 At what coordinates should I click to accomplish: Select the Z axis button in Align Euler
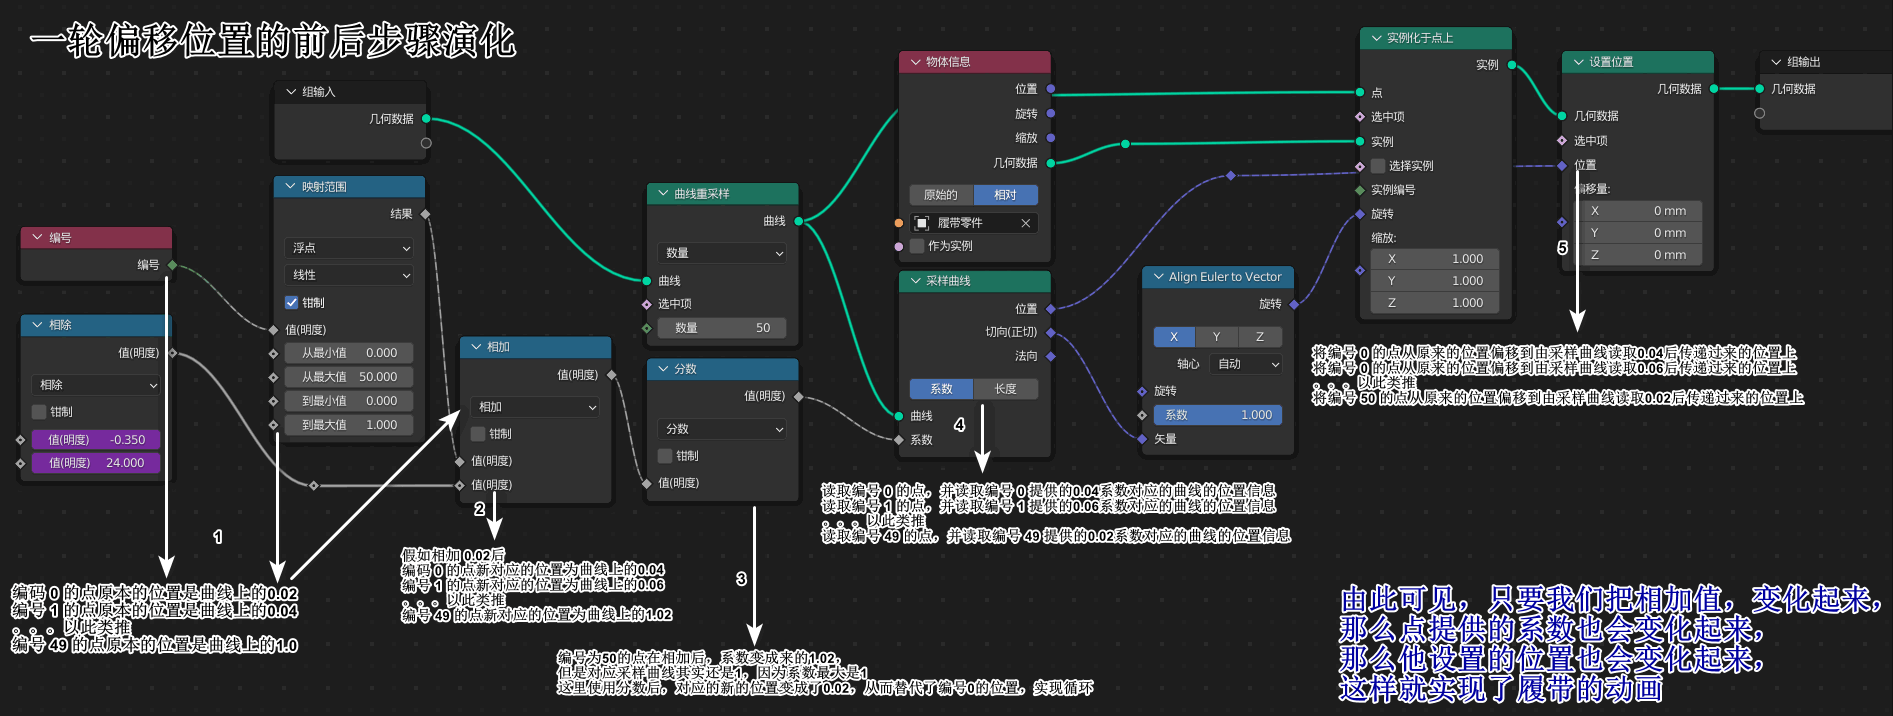1260,337
